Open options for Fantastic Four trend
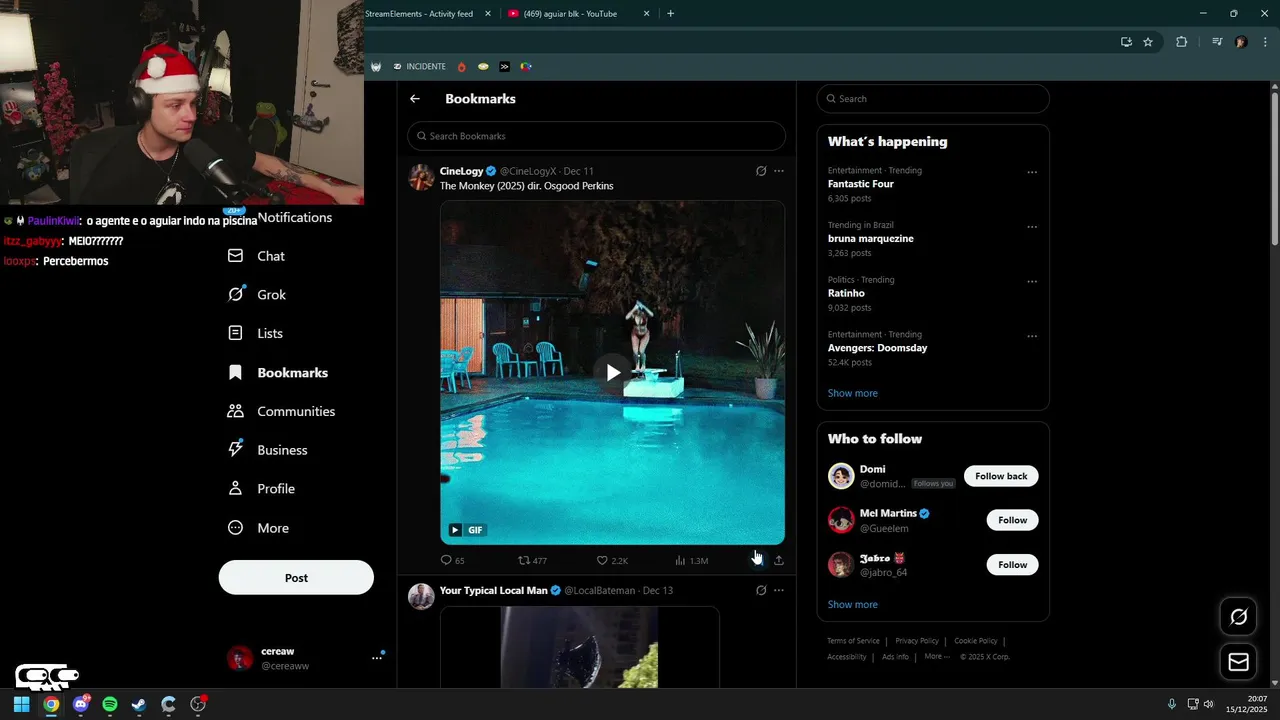The height and width of the screenshot is (720, 1280). (x=1032, y=172)
